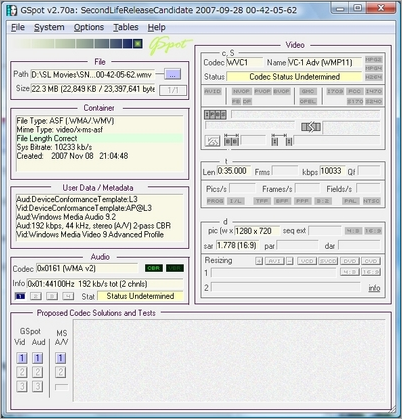Click the TFF field order indicator

pyautogui.click(x=262, y=201)
